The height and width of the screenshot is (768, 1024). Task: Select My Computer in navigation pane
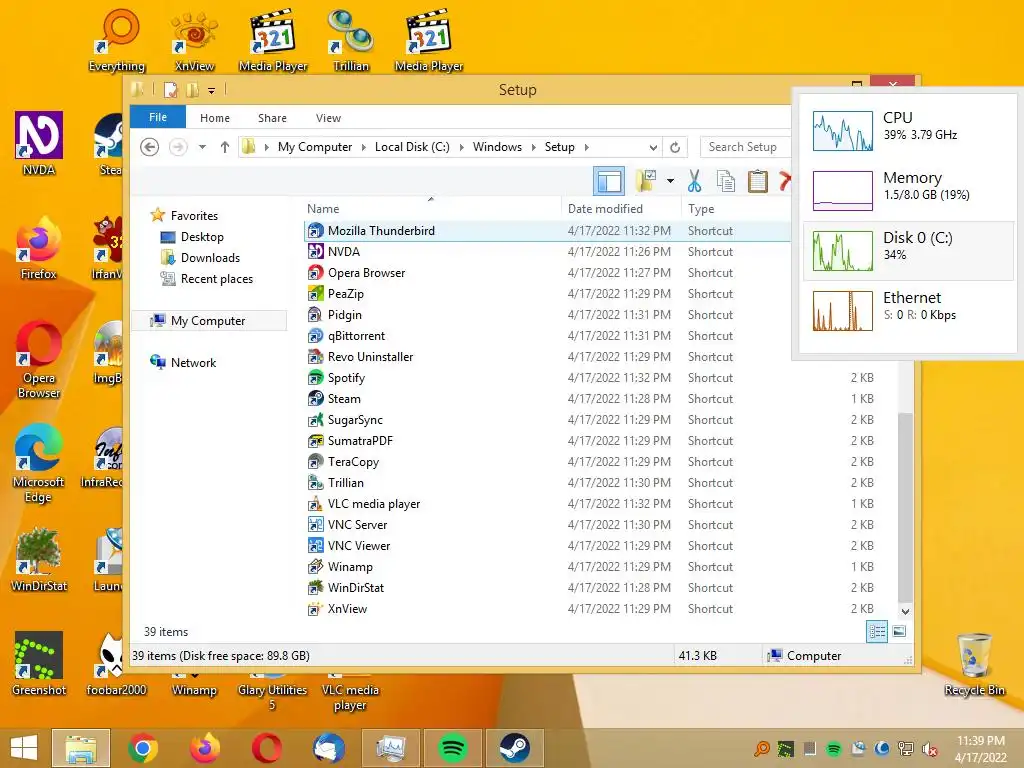pos(208,321)
